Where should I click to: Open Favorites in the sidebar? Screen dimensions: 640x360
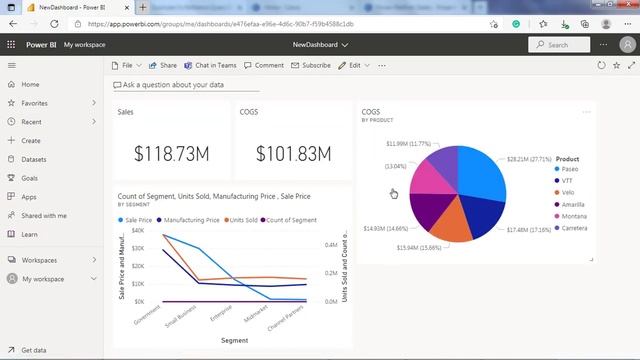[34, 103]
